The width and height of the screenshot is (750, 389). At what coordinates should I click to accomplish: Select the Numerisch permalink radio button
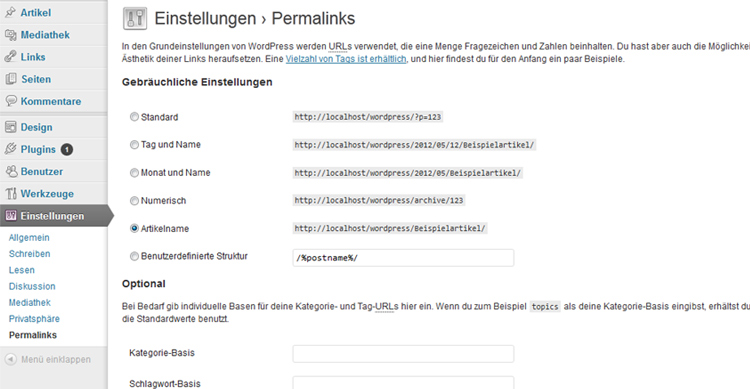click(134, 200)
